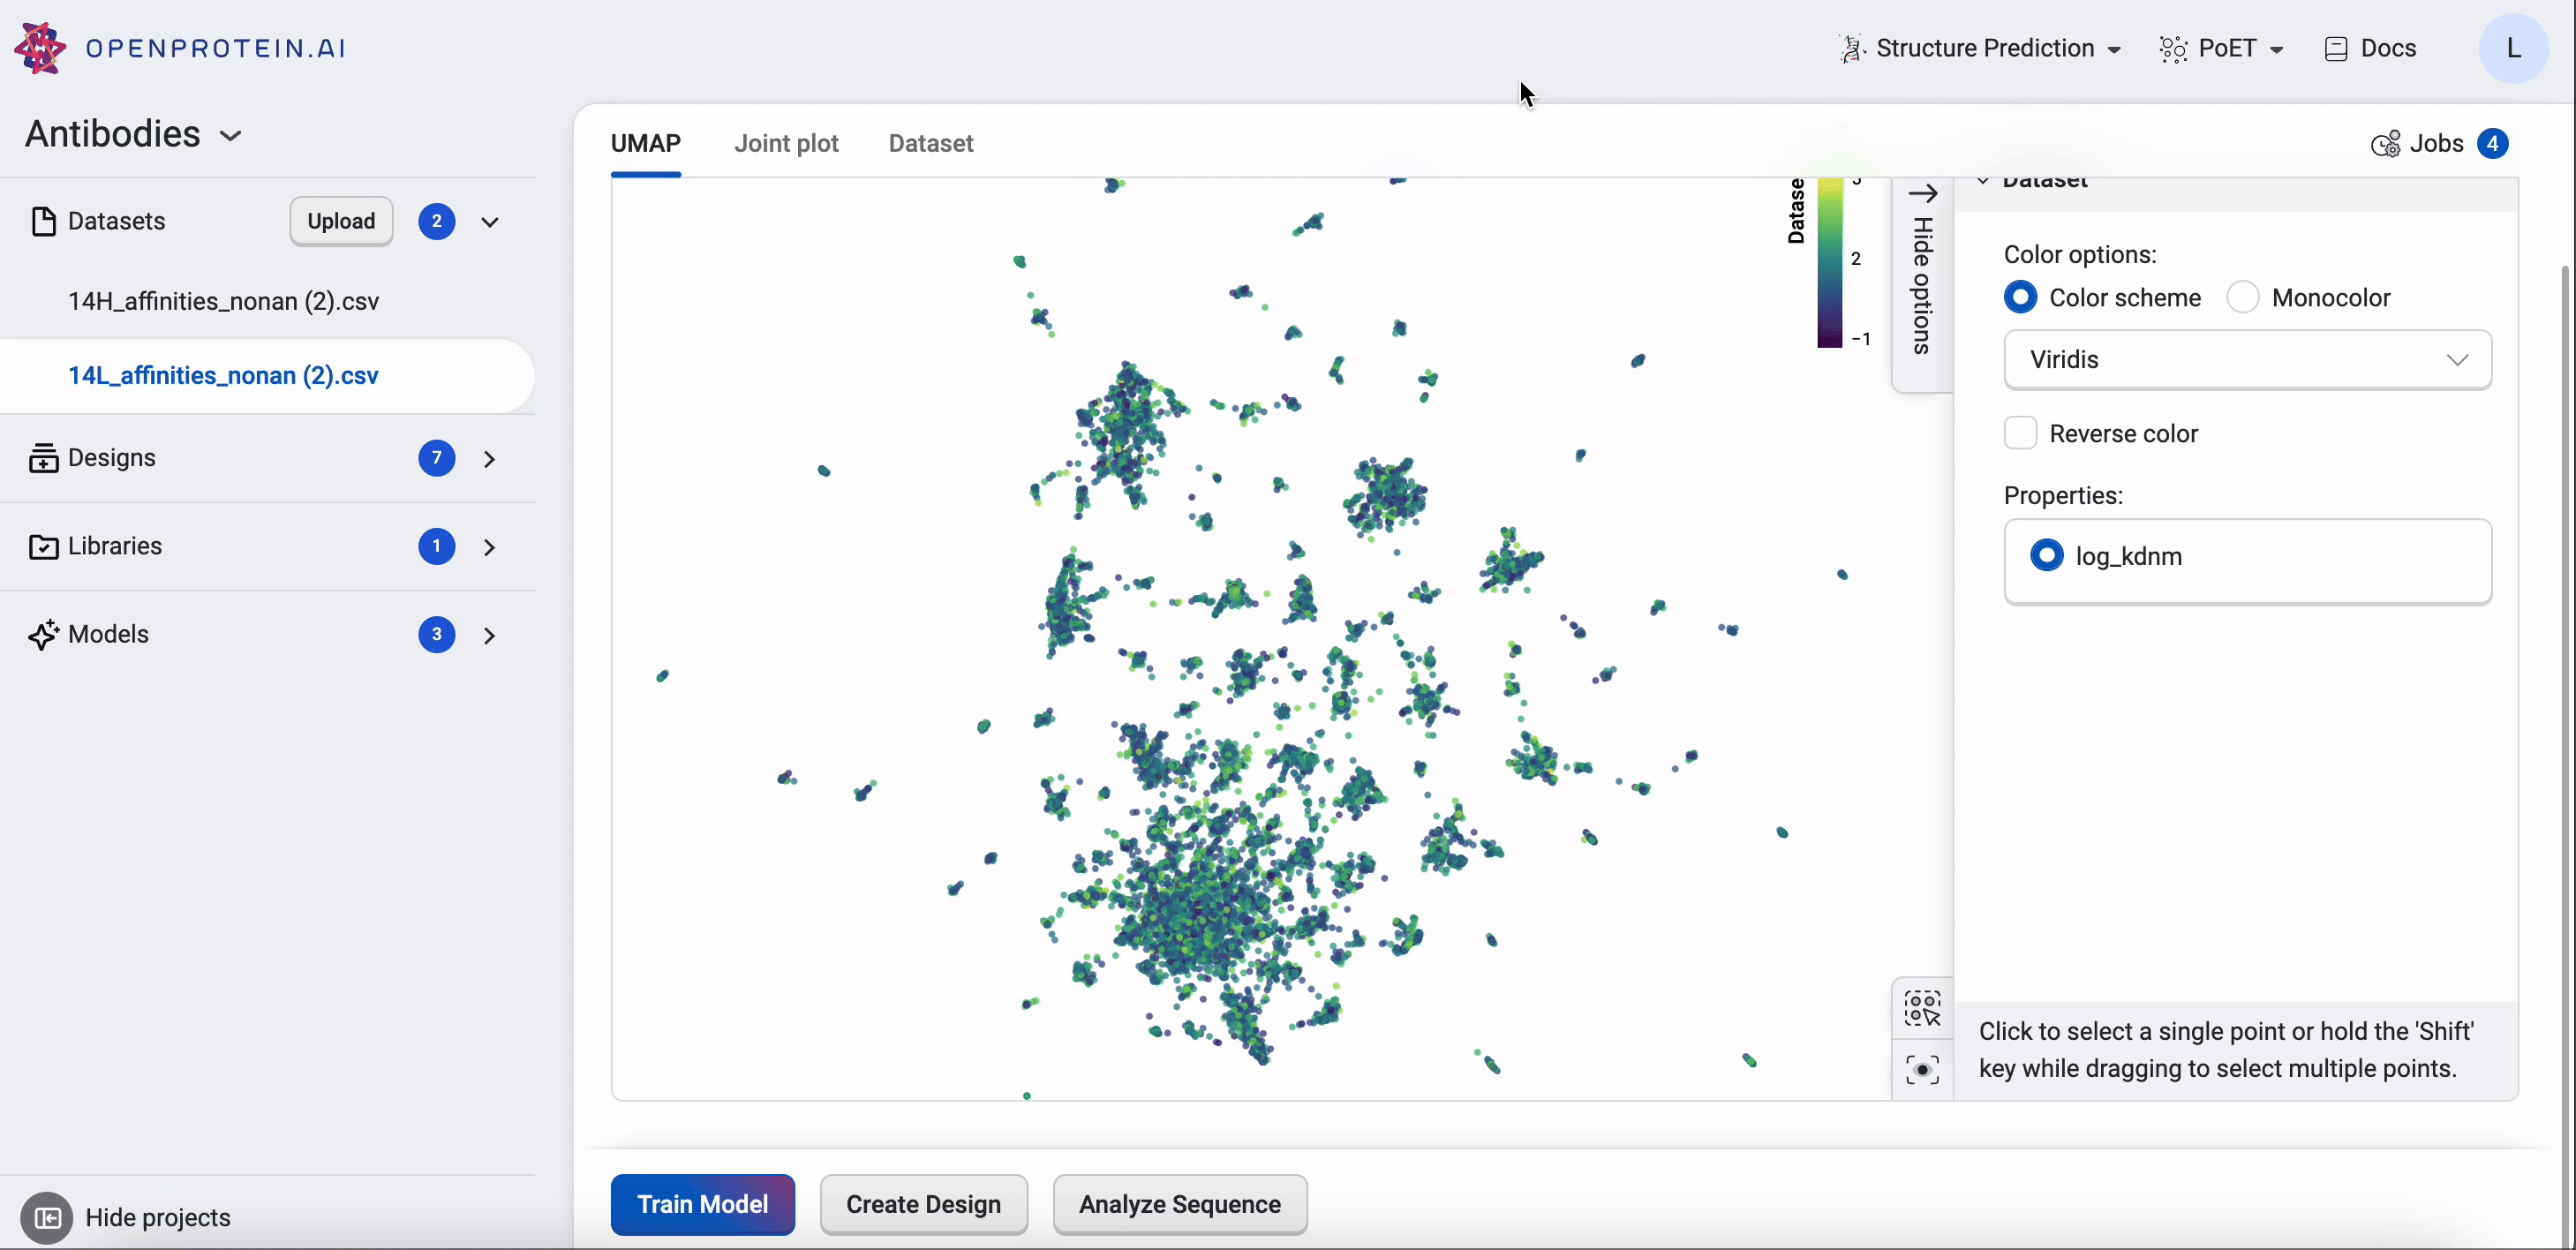The height and width of the screenshot is (1250, 2576).
Task: Click the UMAP visualization tab
Action: tap(645, 143)
